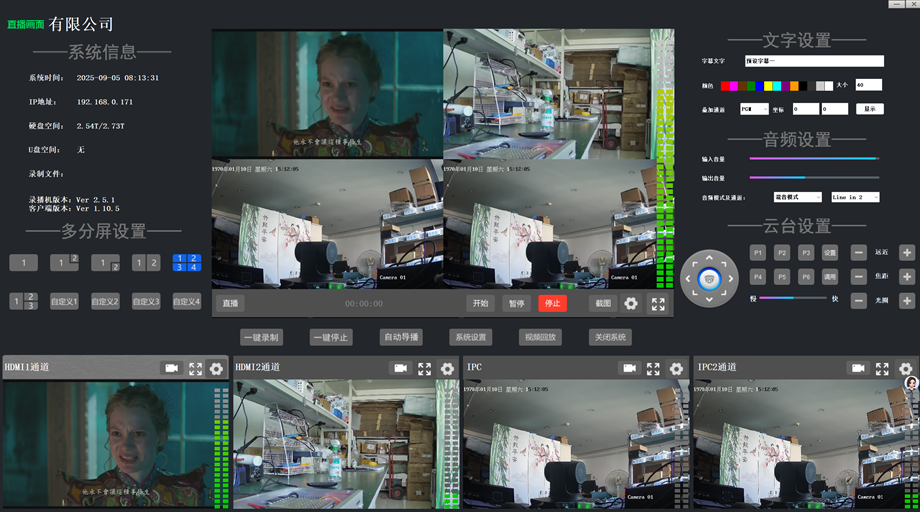Click the HDMI1通道 camera record icon

pos(171,368)
